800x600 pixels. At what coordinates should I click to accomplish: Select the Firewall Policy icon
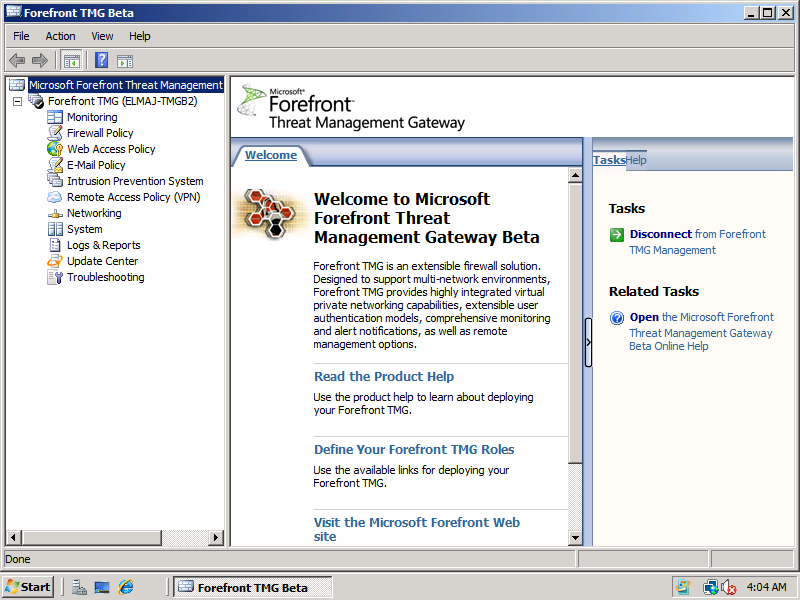coord(55,133)
